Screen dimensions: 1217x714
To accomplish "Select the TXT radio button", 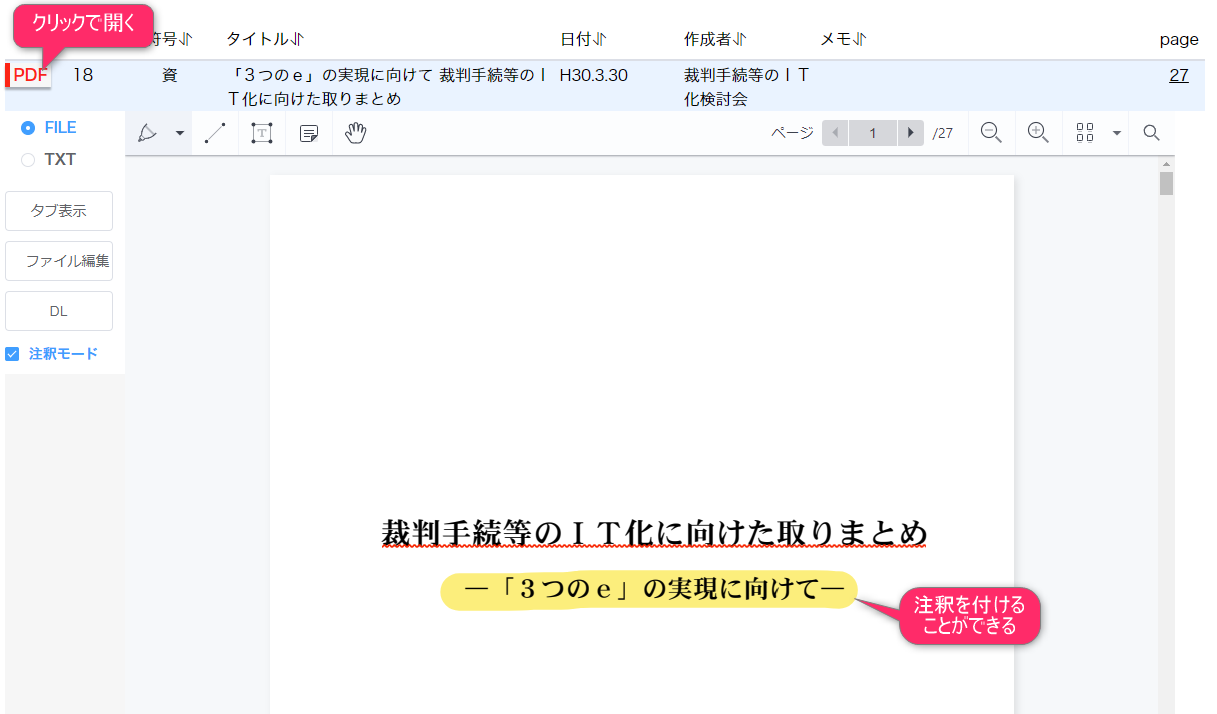I will [28, 160].
